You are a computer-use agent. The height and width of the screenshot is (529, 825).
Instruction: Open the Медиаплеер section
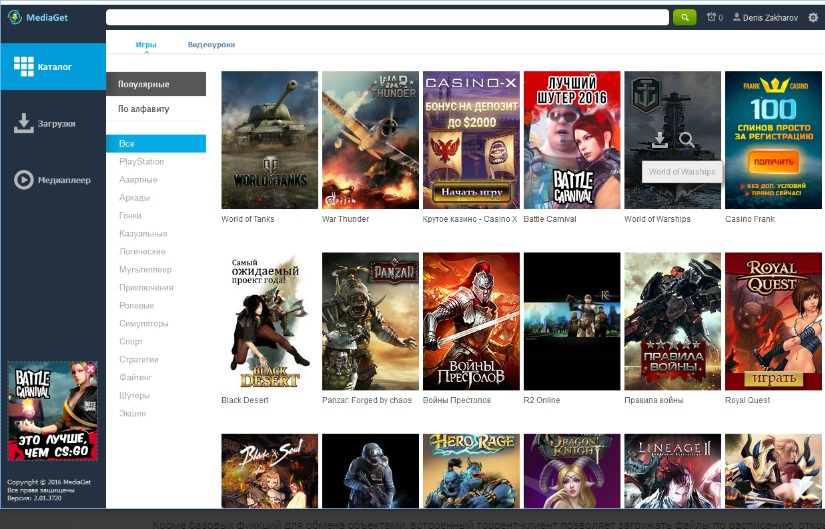(x=52, y=180)
